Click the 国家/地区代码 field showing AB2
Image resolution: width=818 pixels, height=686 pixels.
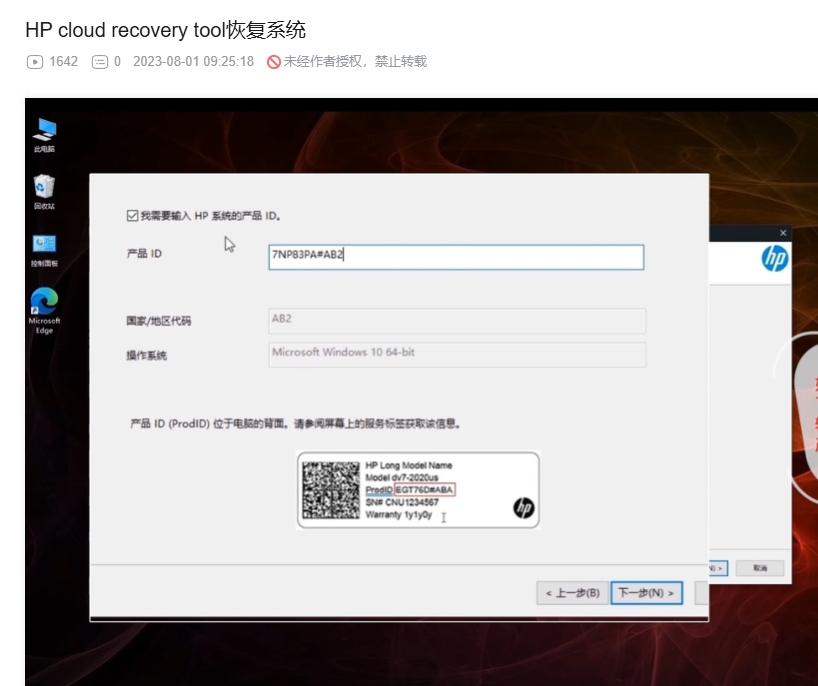coord(457,321)
